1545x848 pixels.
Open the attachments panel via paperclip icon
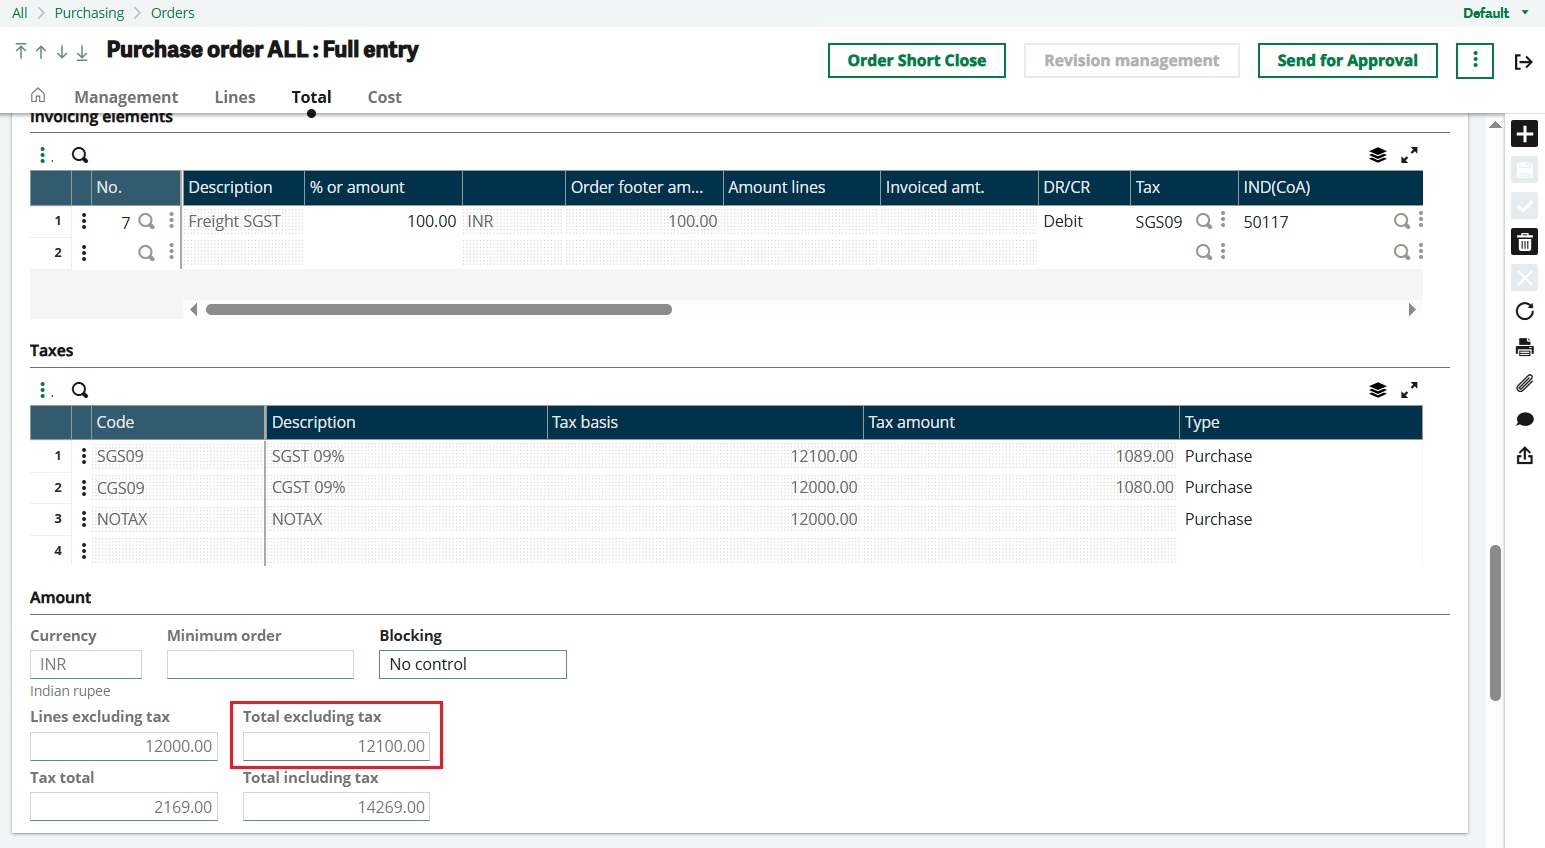[1524, 383]
